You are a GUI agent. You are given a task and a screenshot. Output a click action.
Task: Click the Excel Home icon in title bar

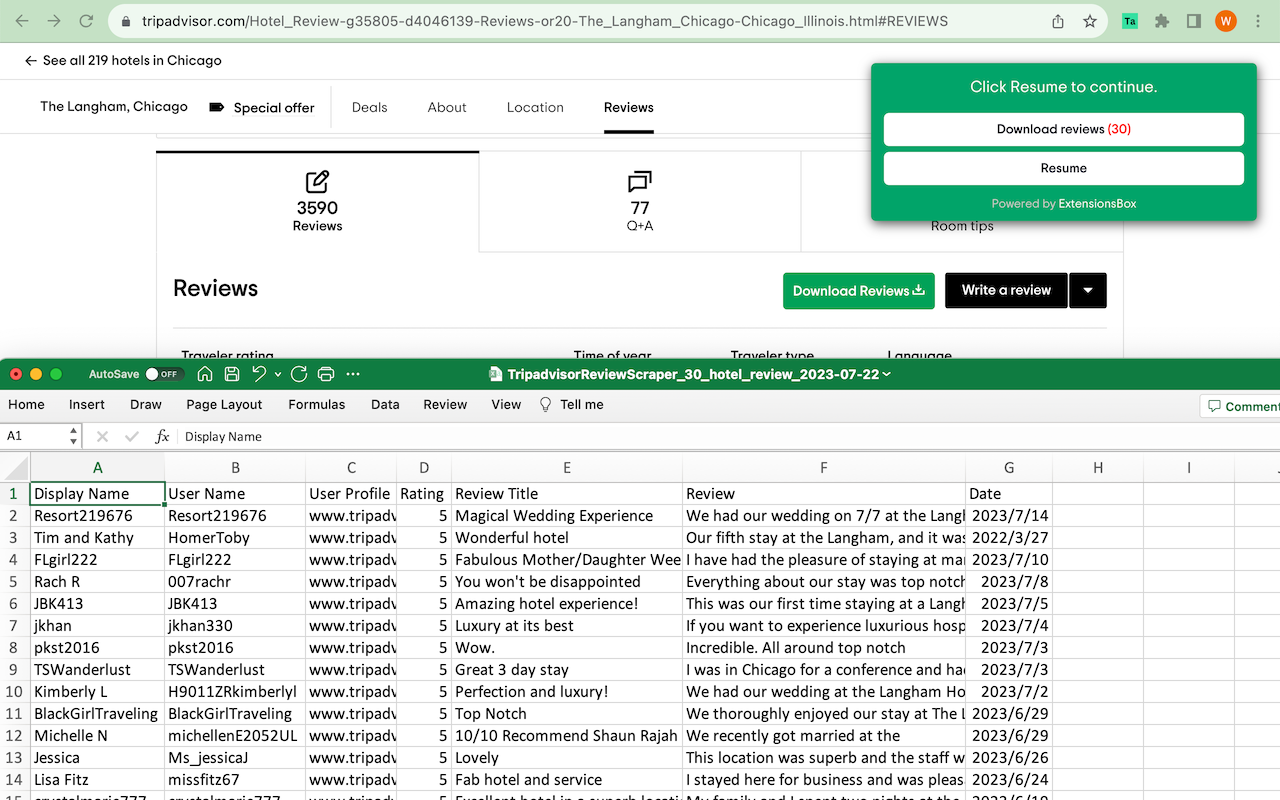pos(205,374)
